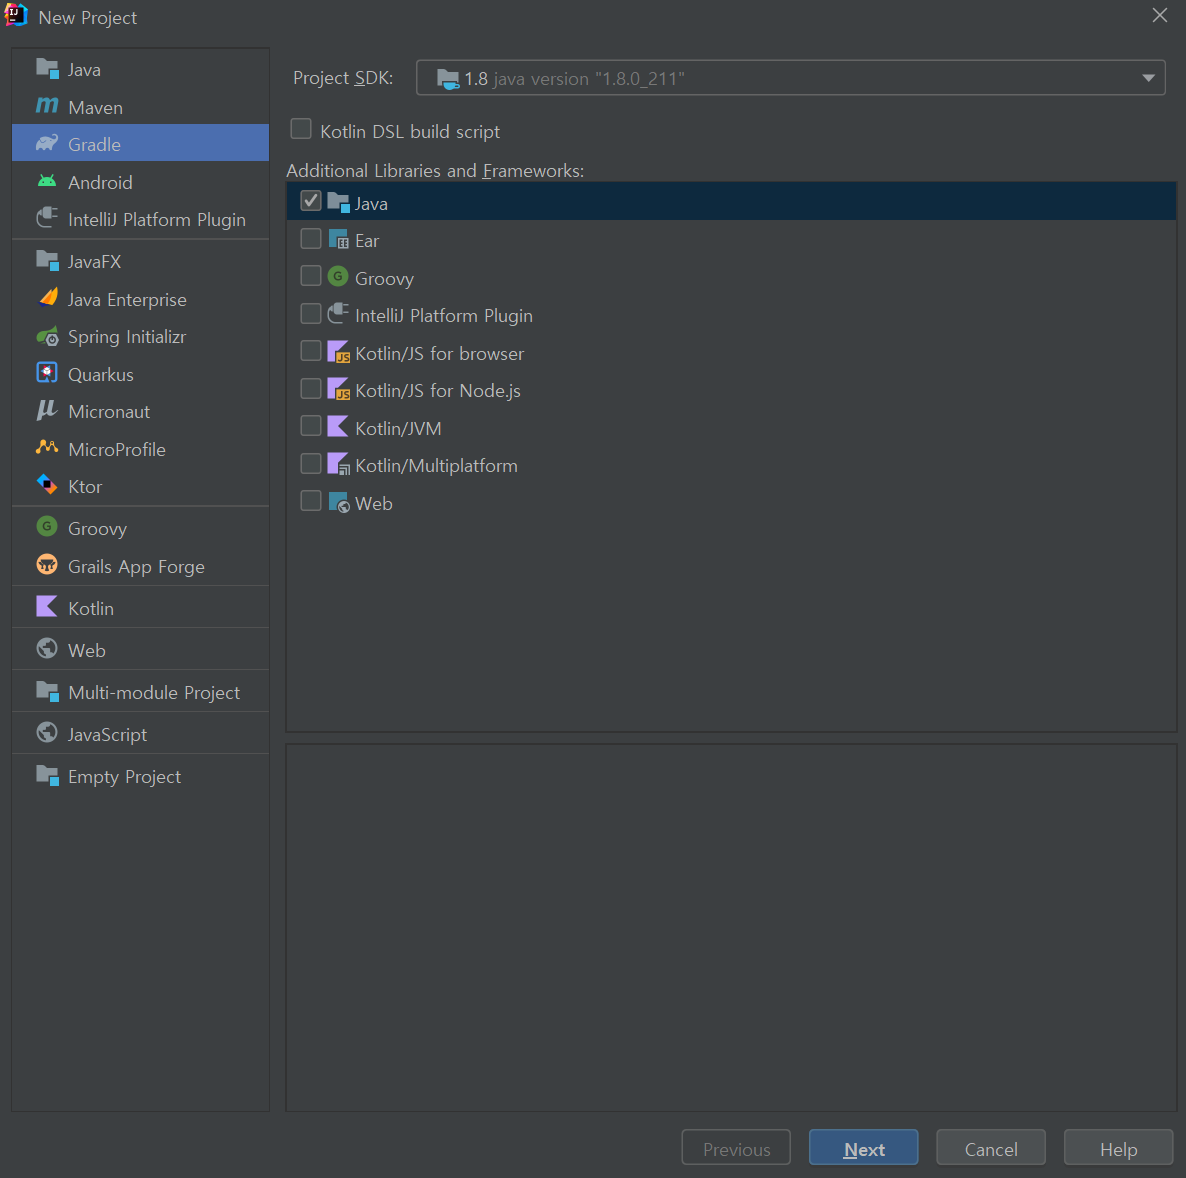Click the 'Kotlin/JS for Node.js' text

[x=438, y=390]
